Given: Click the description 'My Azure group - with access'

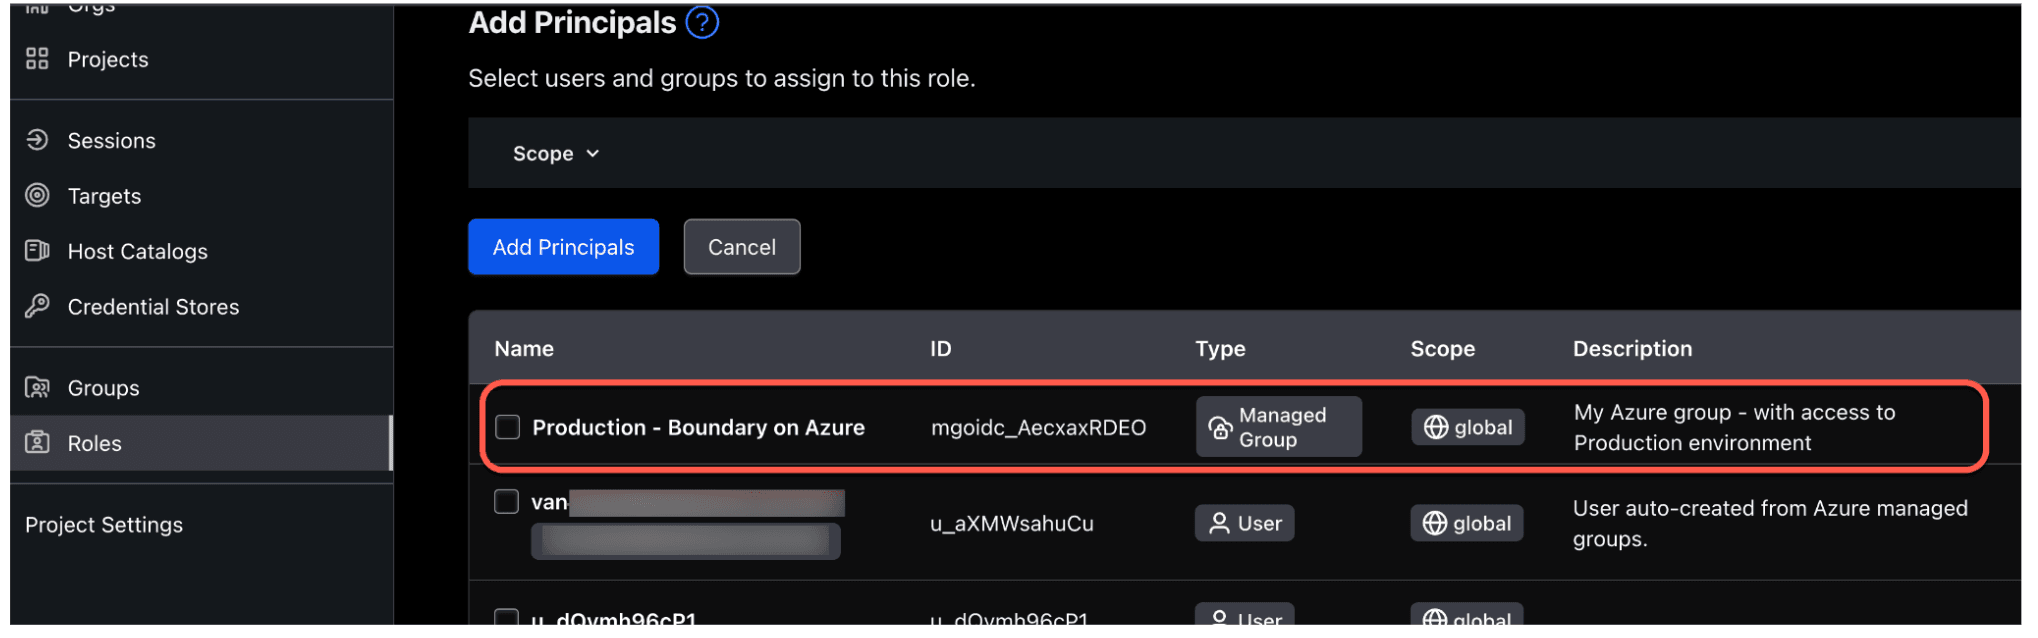Looking at the screenshot, I should tap(1734, 428).
